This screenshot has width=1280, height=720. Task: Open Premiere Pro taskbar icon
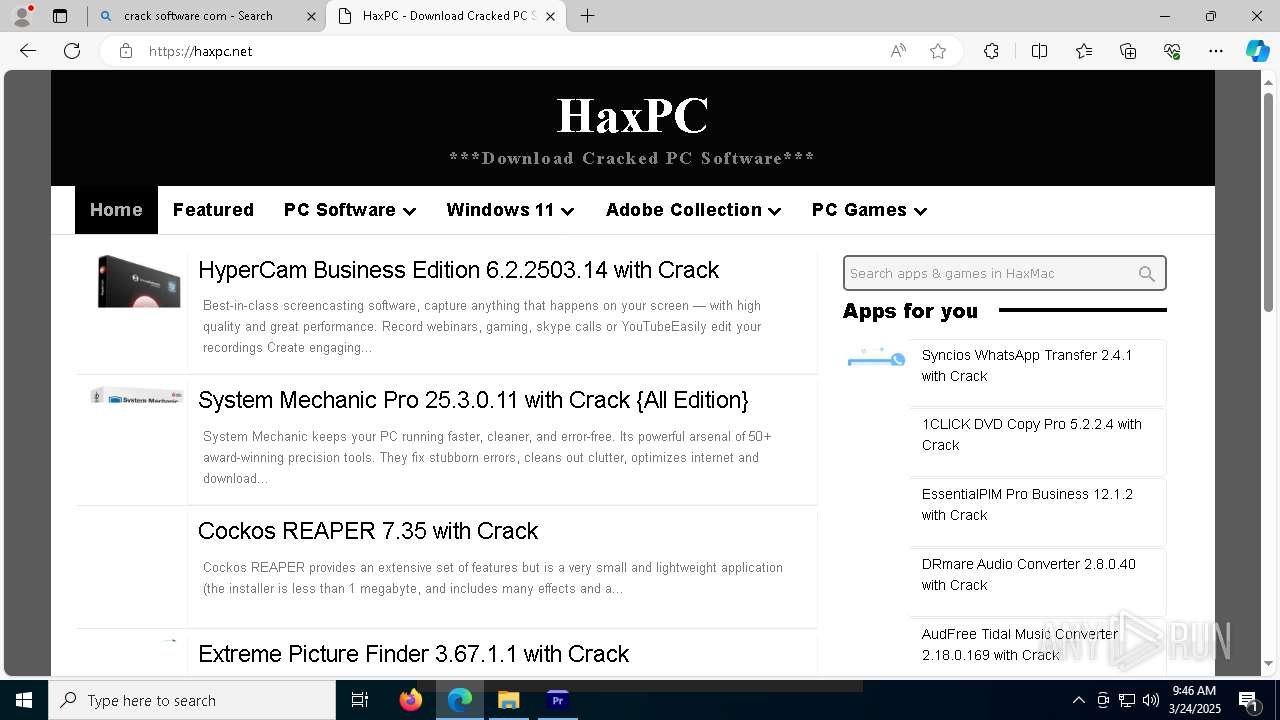557,700
